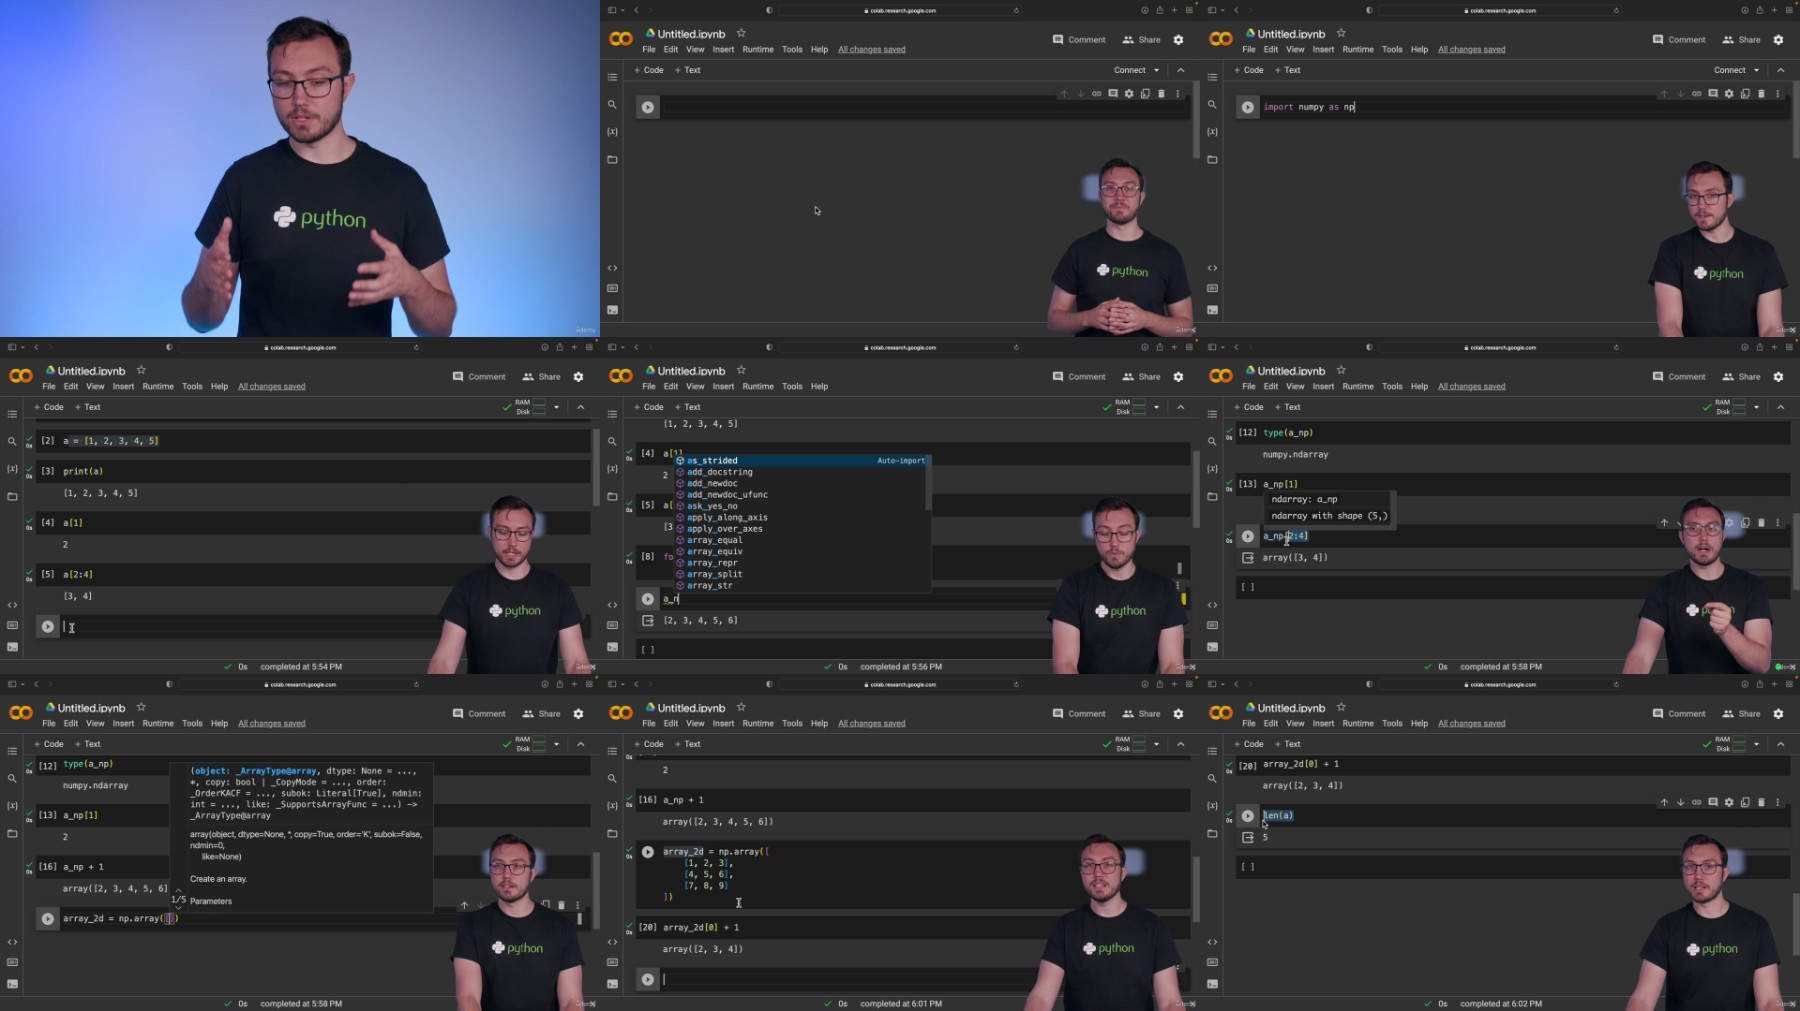Click the type(a_np) code line in a_np[2:4] notebook
The image size is (1800, 1011).
pos(1288,433)
